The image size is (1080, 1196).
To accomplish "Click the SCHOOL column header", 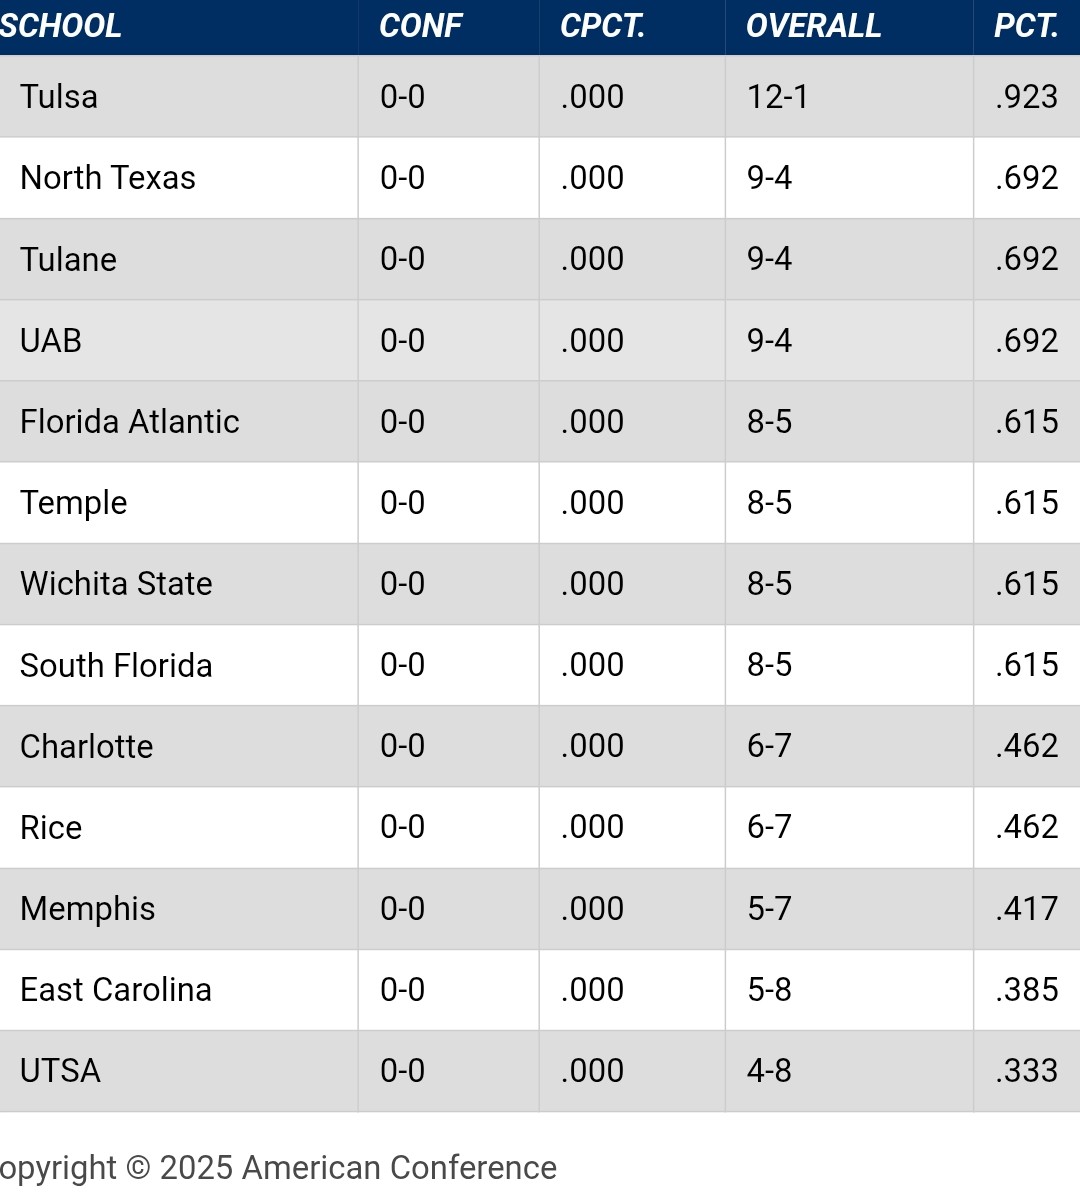I will click(x=60, y=26).
